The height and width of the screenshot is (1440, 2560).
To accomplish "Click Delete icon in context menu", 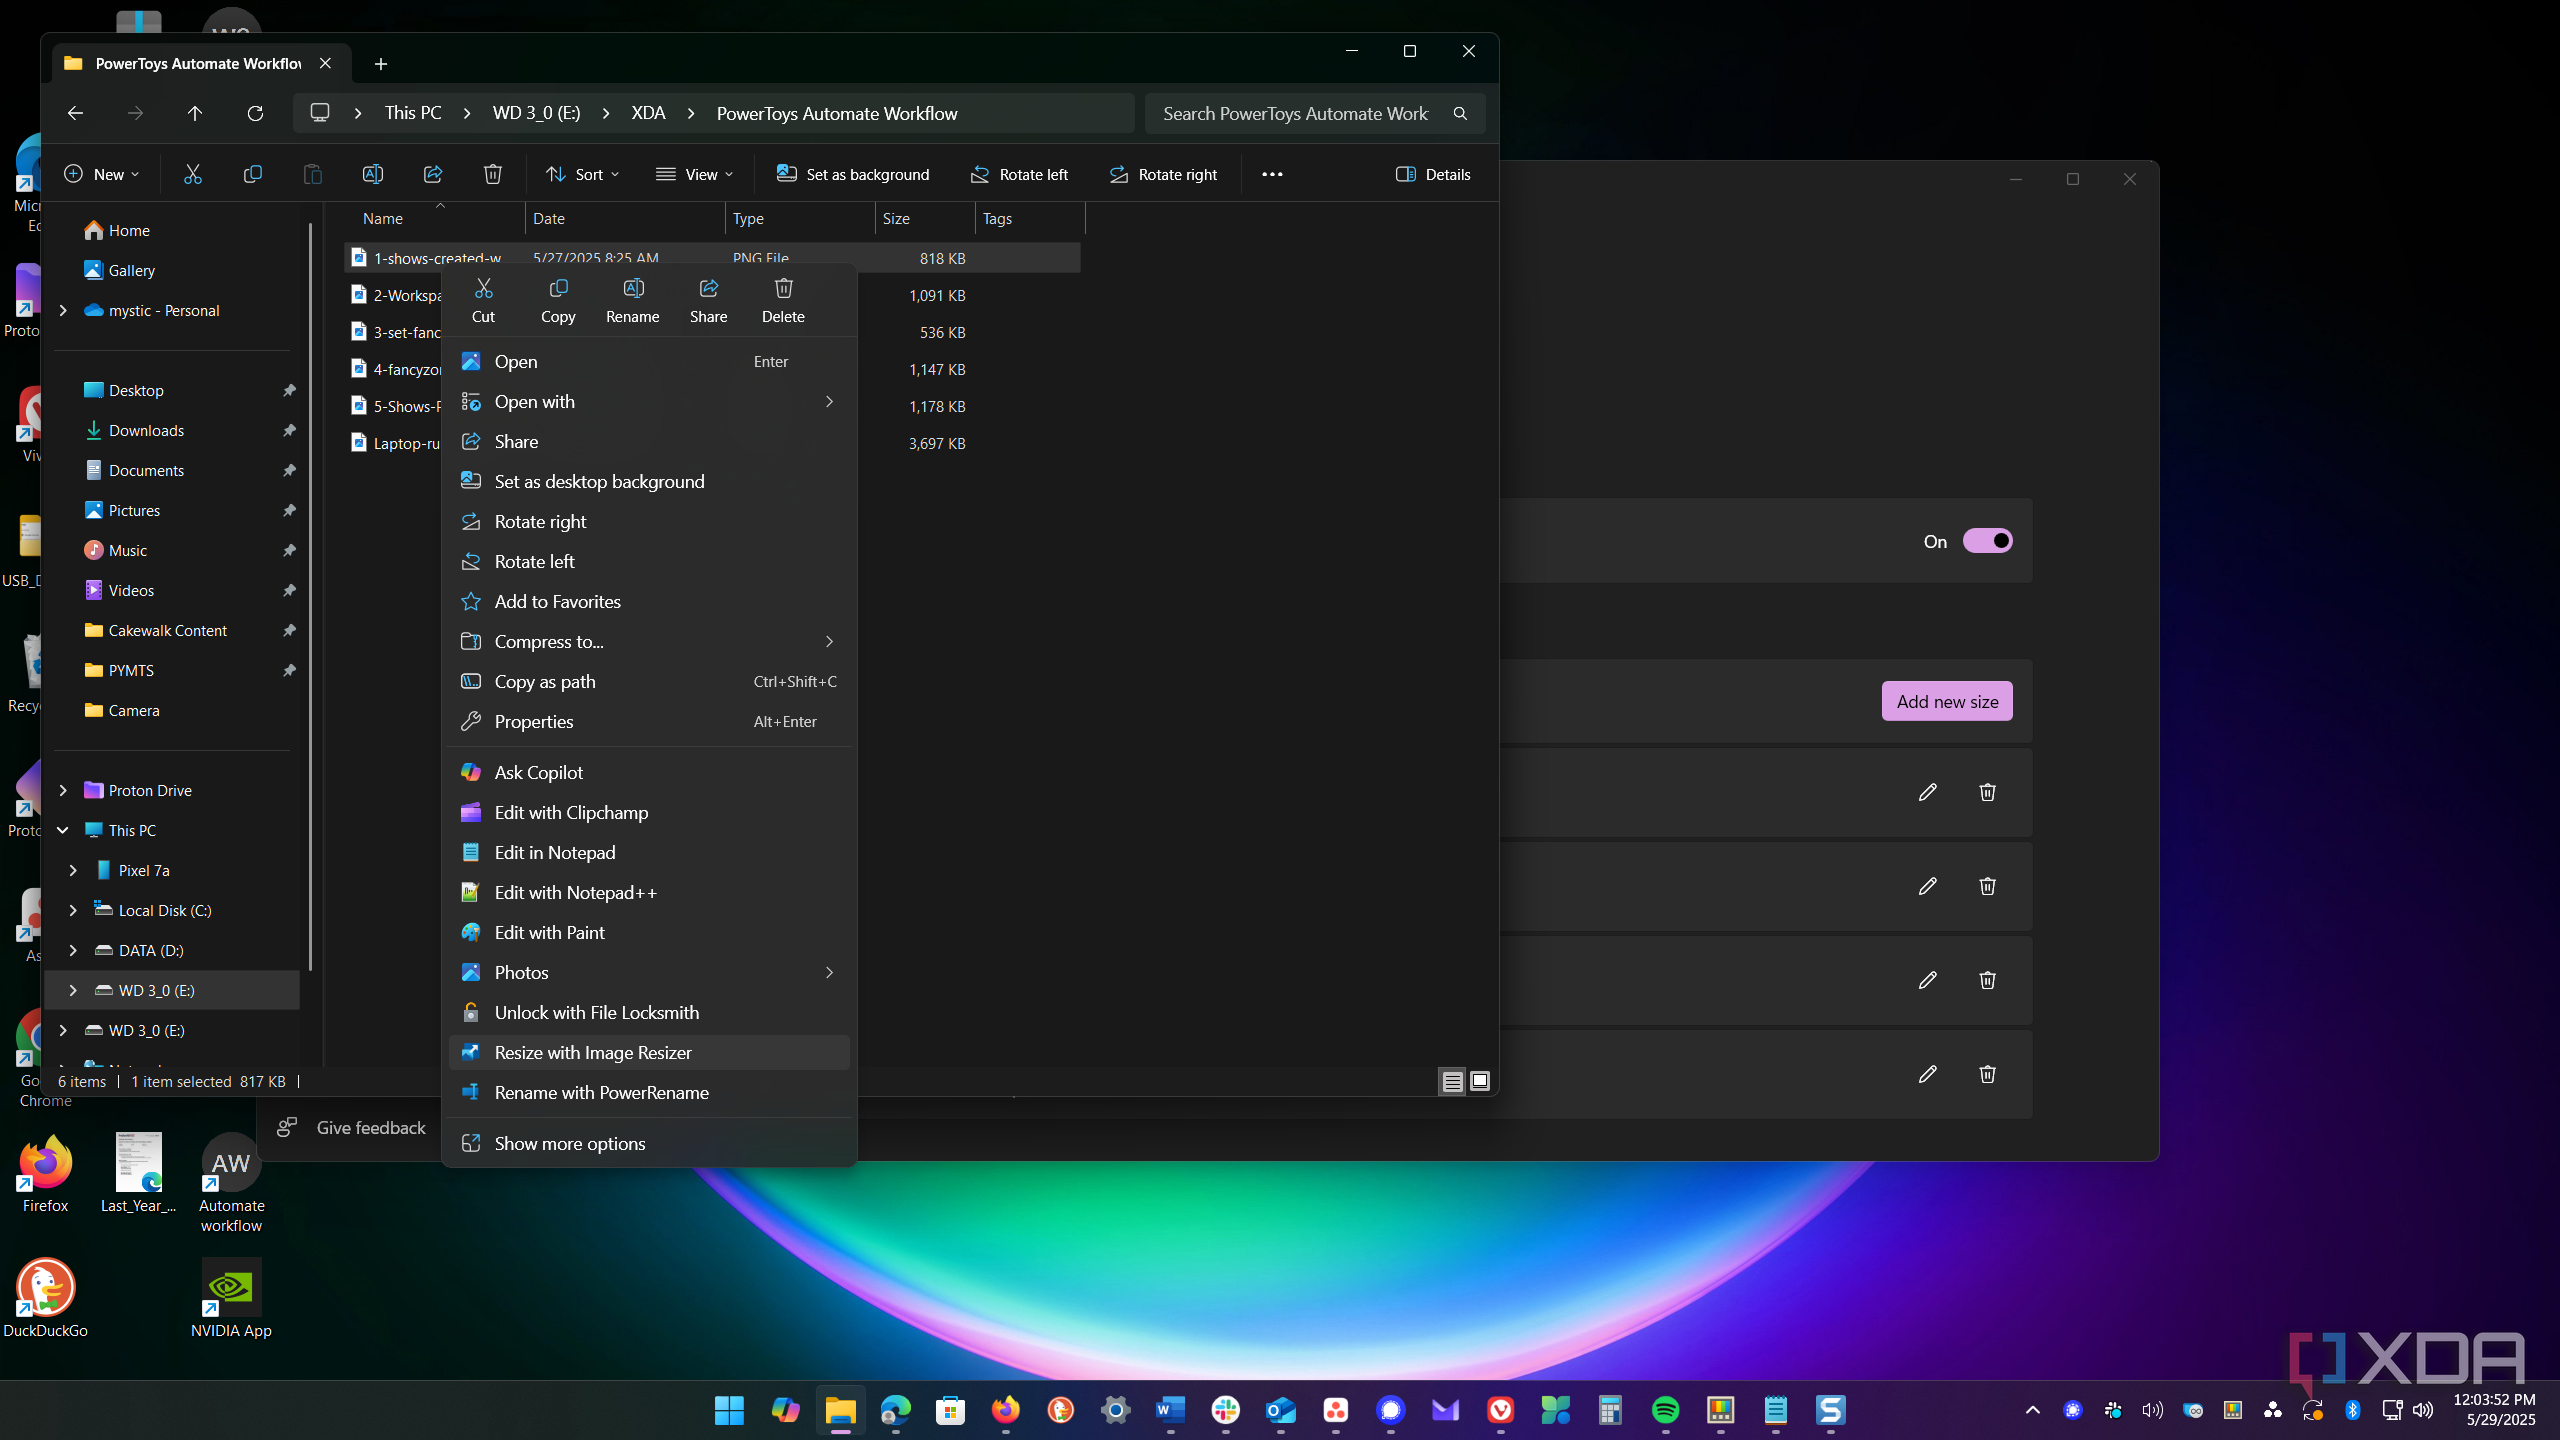I will click(x=783, y=300).
